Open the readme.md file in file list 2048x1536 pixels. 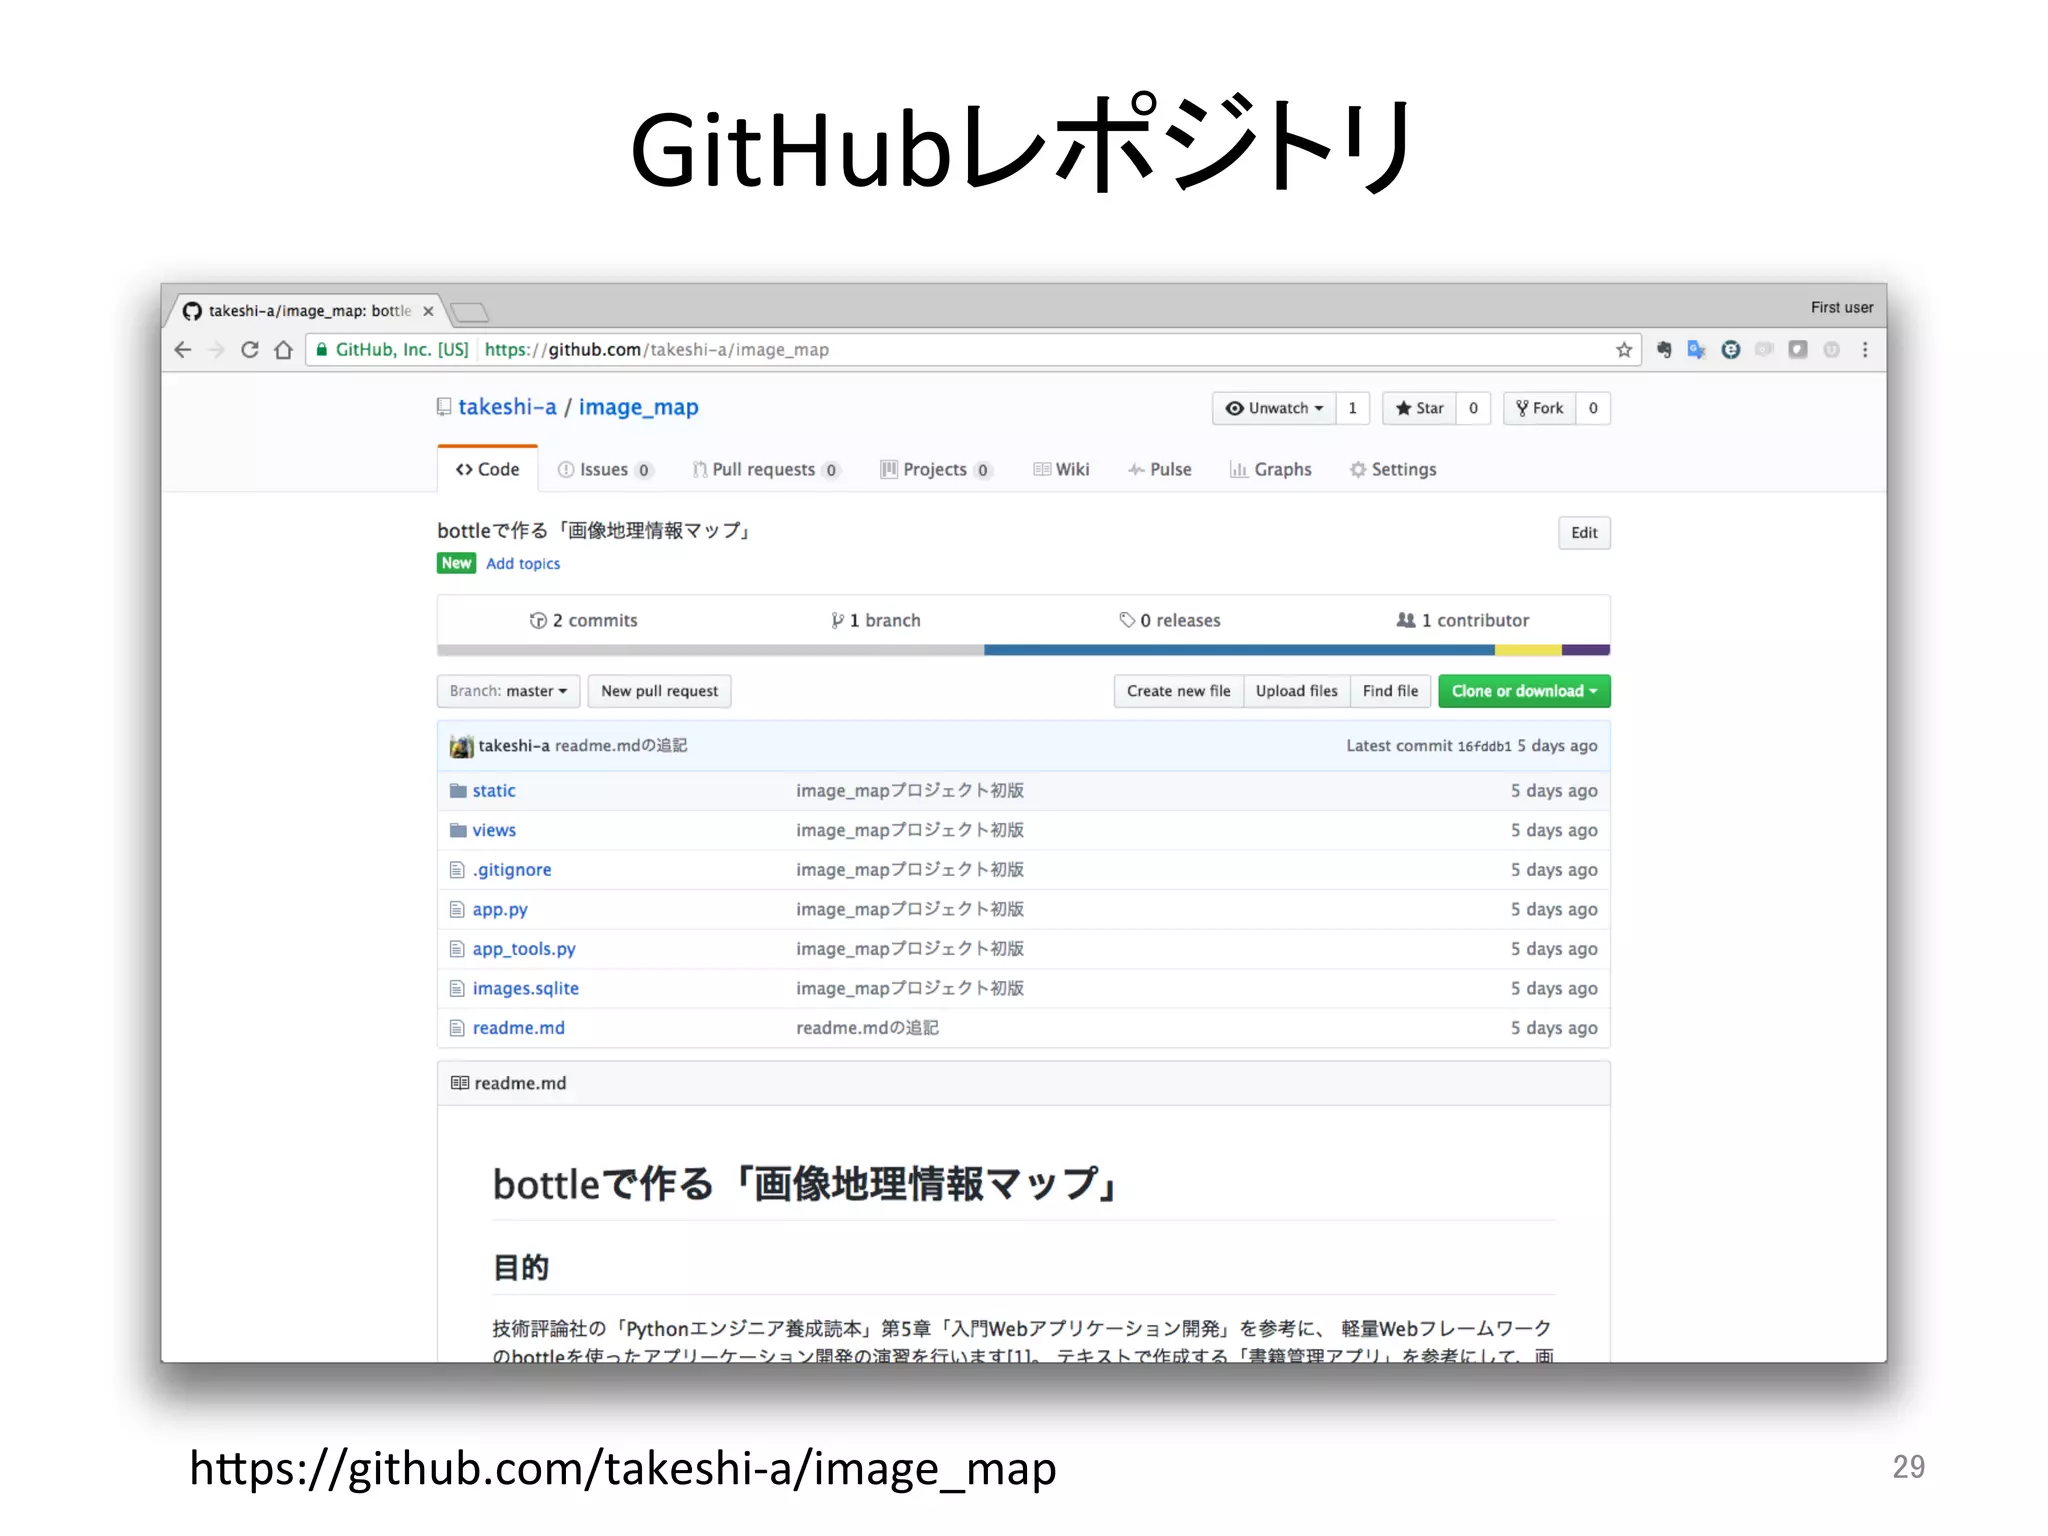pyautogui.click(x=518, y=1028)
